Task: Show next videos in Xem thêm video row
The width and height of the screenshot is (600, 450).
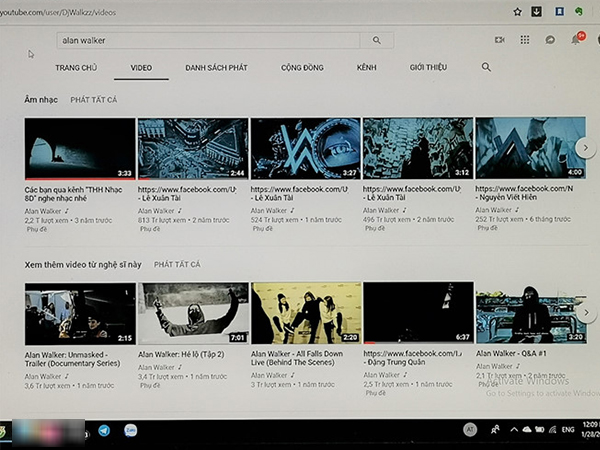Action: 586,313
